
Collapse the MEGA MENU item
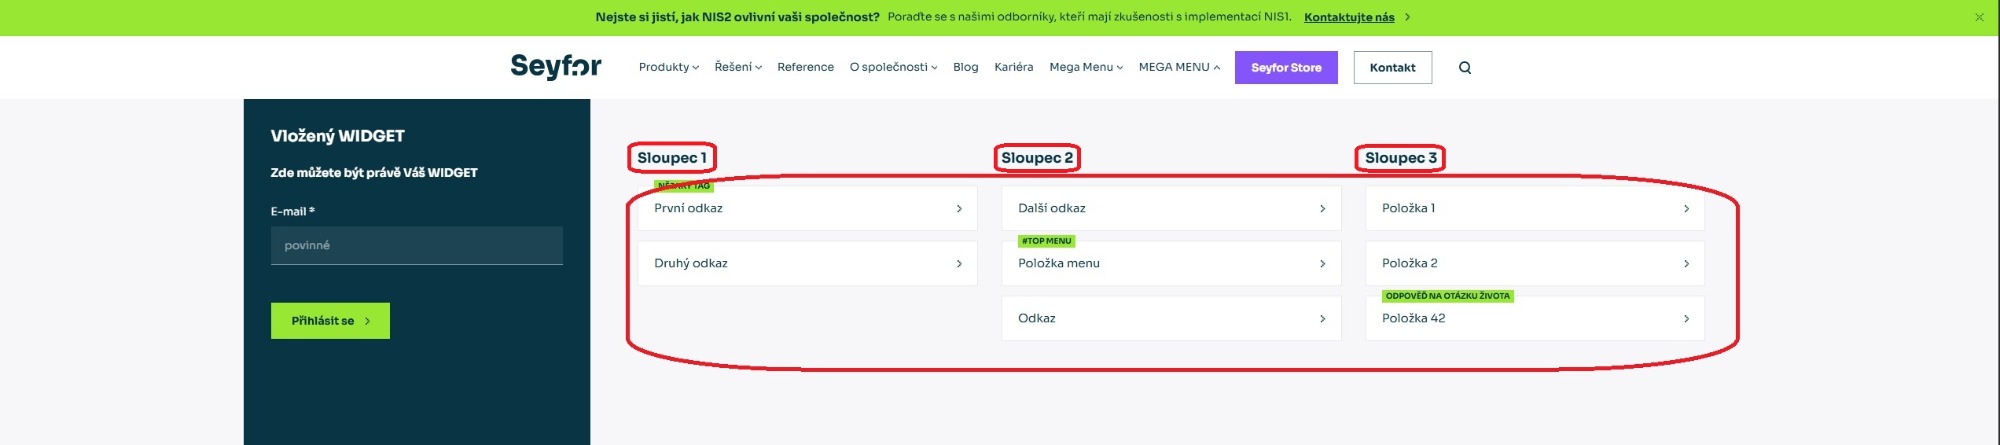coord(1179,67)
